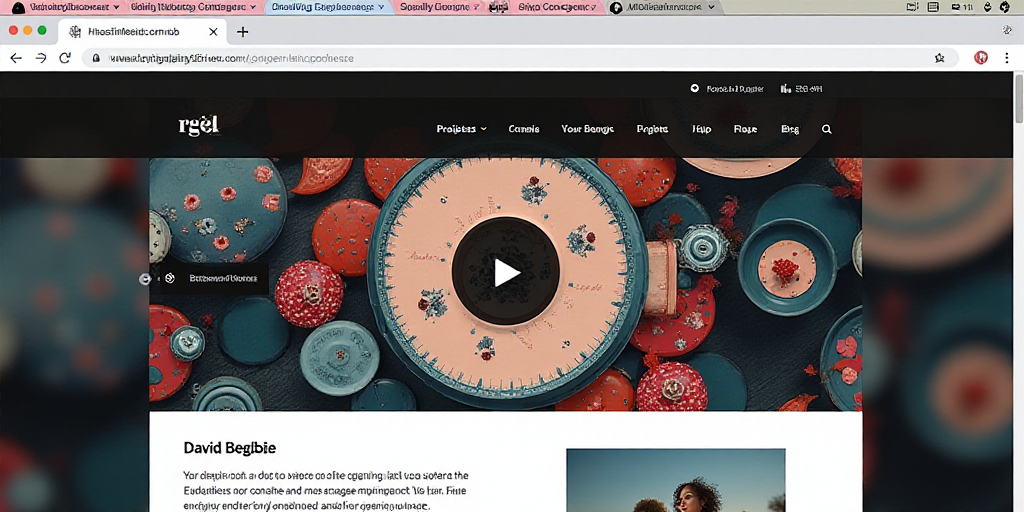
Task: Open the second item in the site navigation
Action: (524, 129)
